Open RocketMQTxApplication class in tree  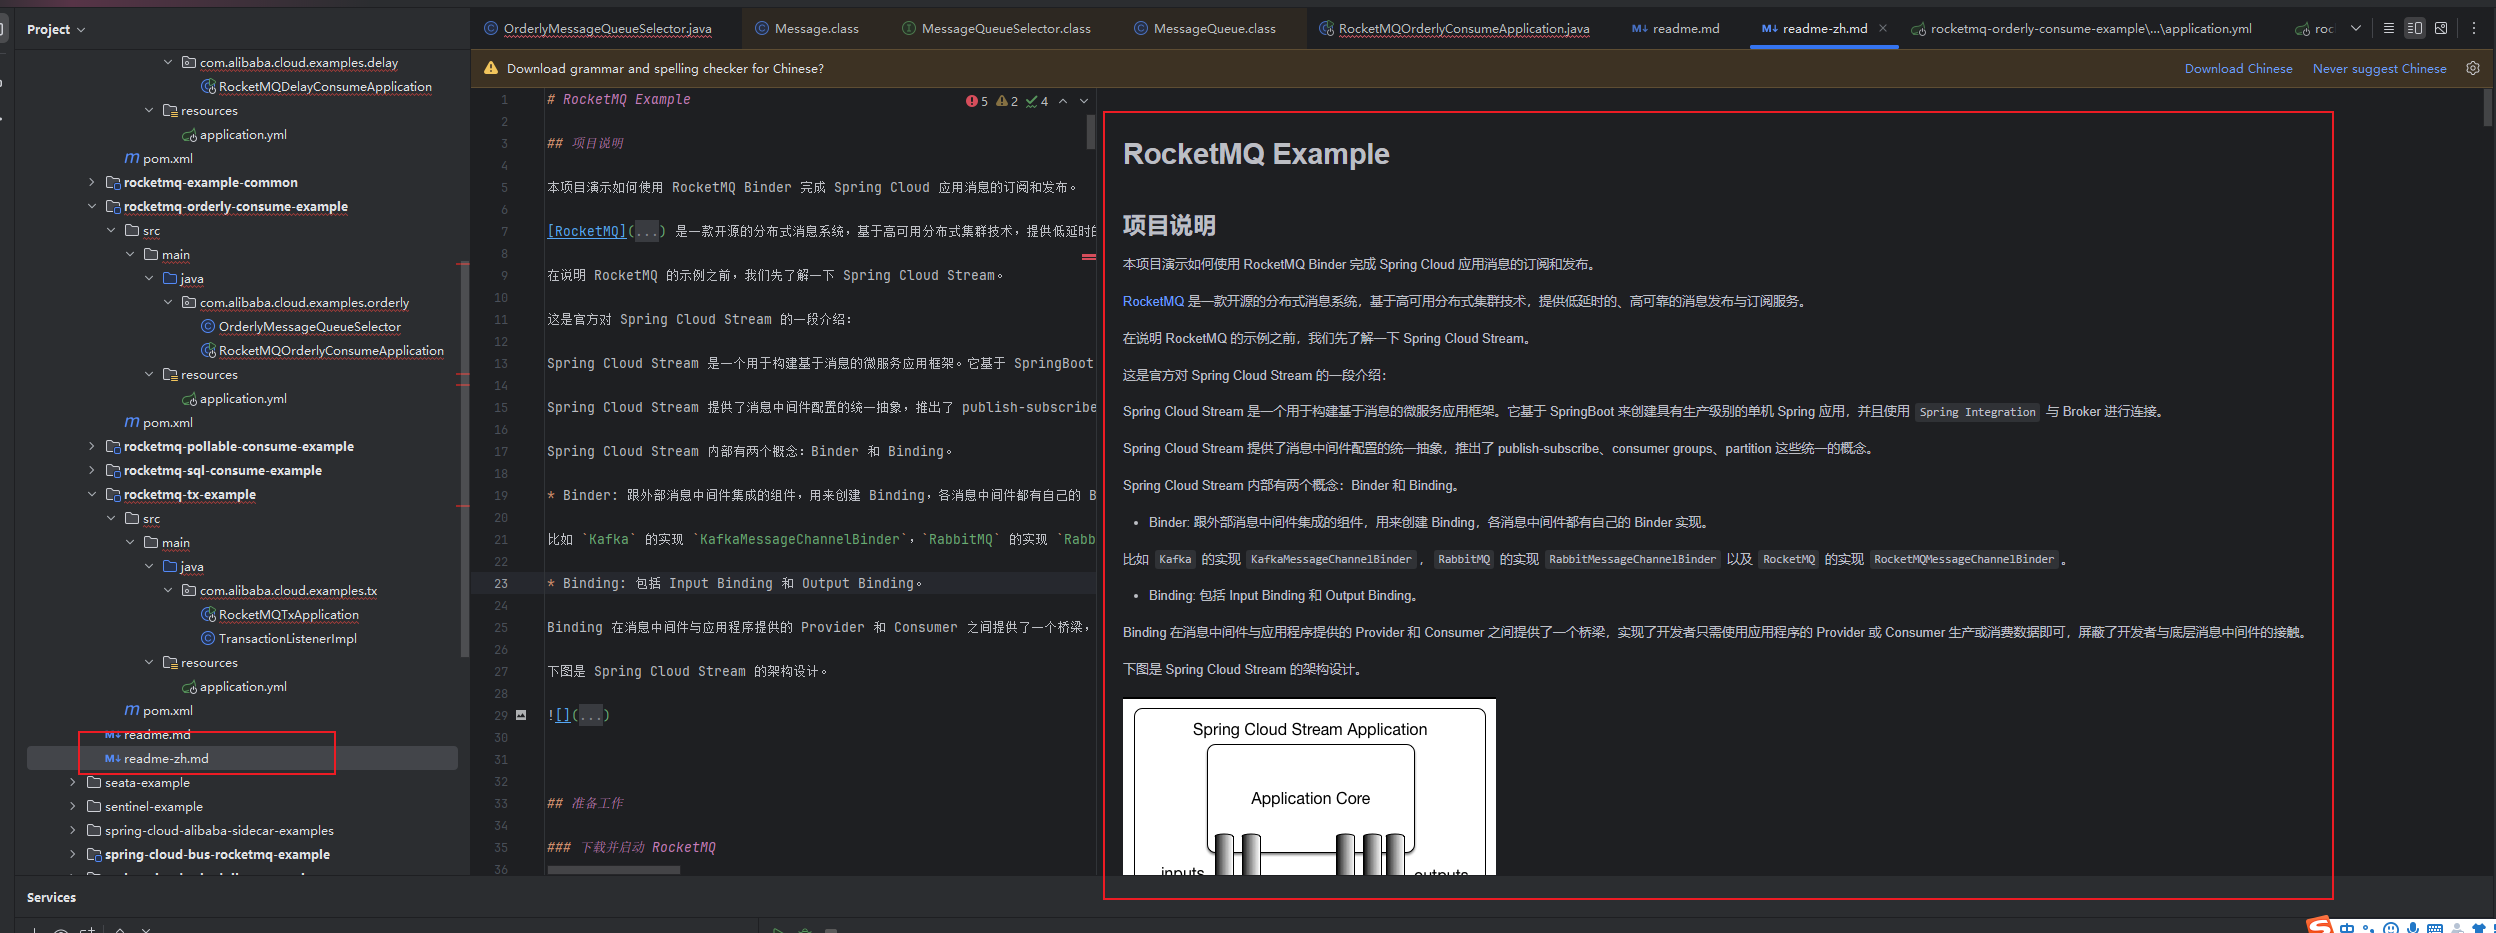pos(288,614)
